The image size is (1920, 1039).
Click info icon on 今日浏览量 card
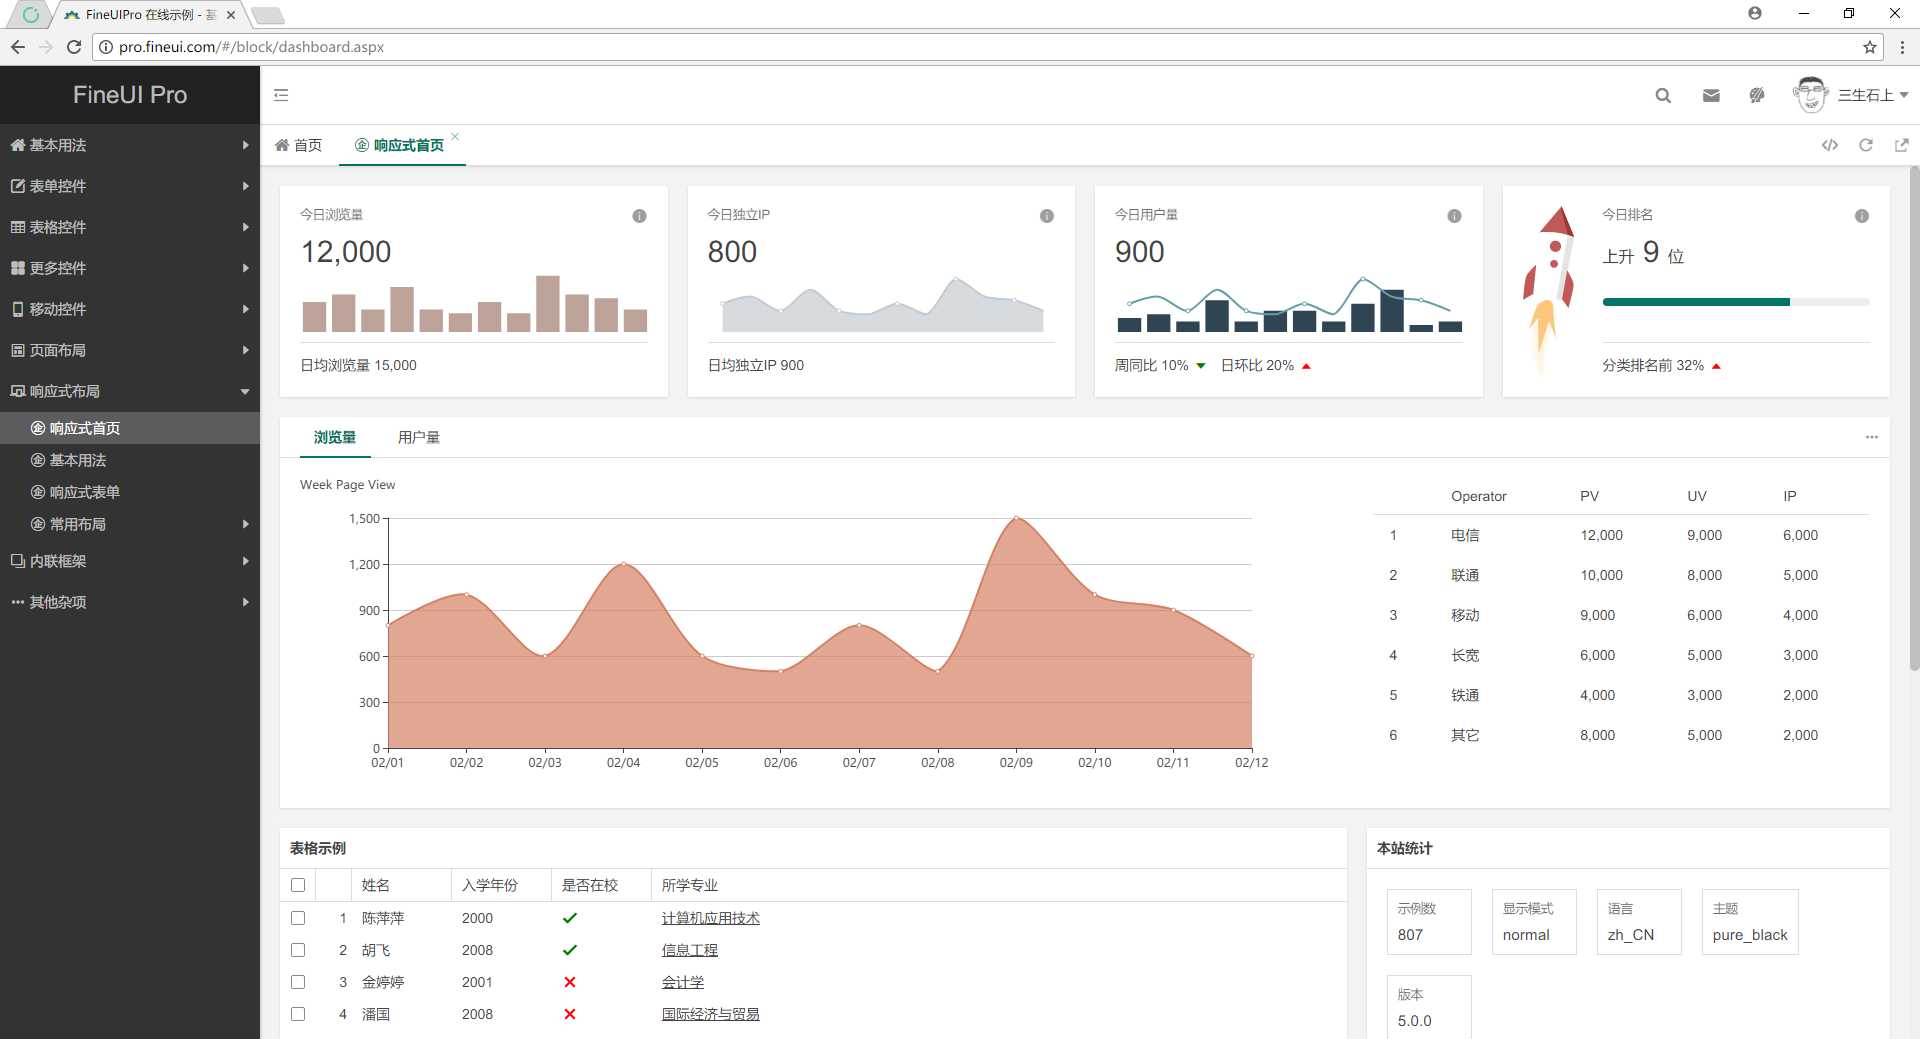(639, 216)
